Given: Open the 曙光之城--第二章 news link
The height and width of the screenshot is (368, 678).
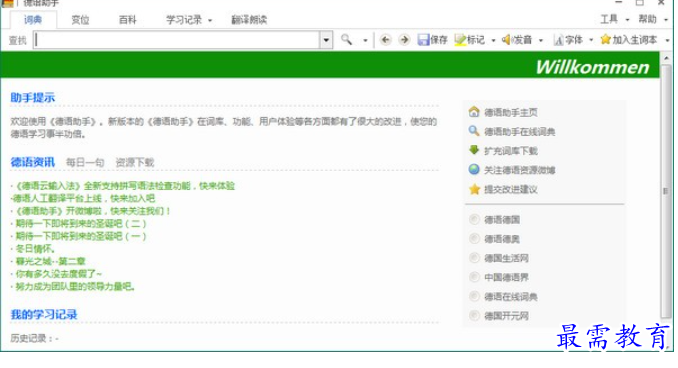Looking at the screenshot, I should click(x=51, y=261).
